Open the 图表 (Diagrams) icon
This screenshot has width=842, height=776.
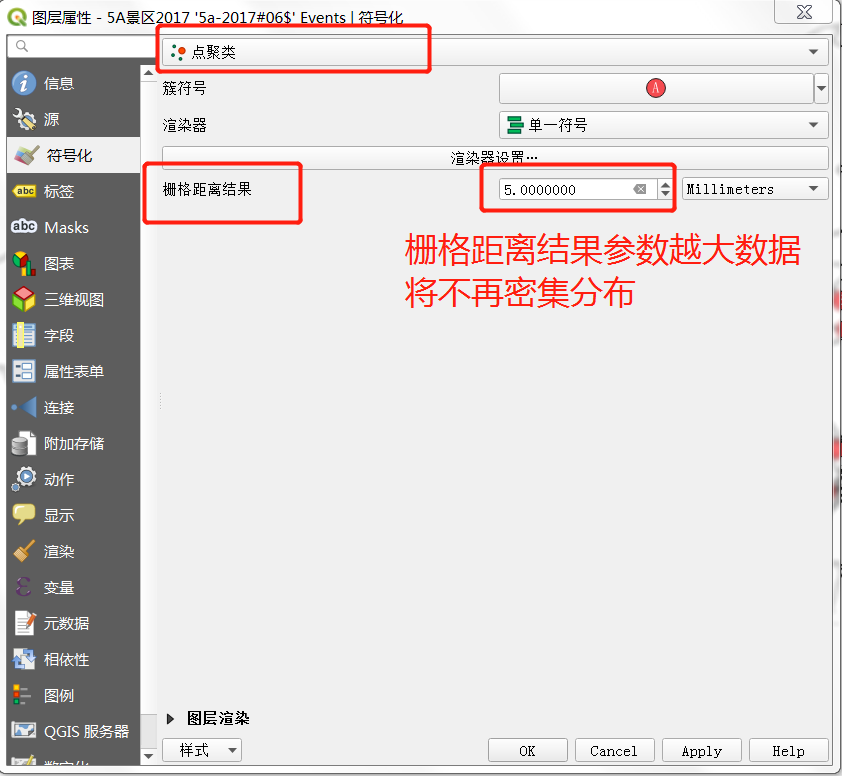click(x=24, y=264)
